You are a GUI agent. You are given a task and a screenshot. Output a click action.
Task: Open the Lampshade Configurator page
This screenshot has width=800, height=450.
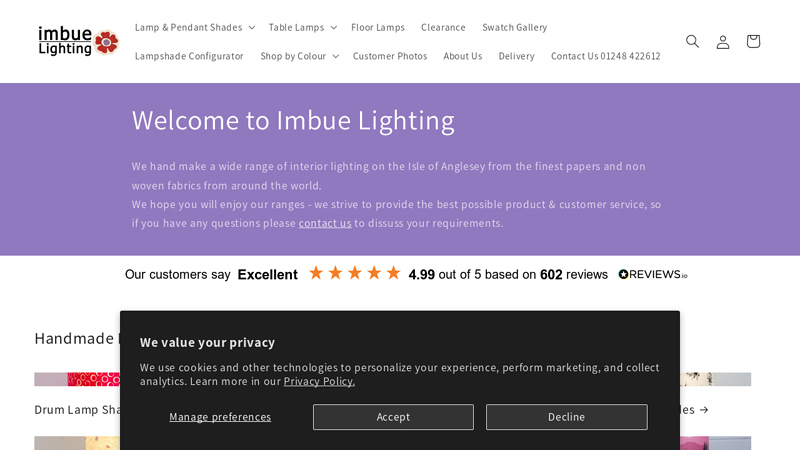[189, 56]
